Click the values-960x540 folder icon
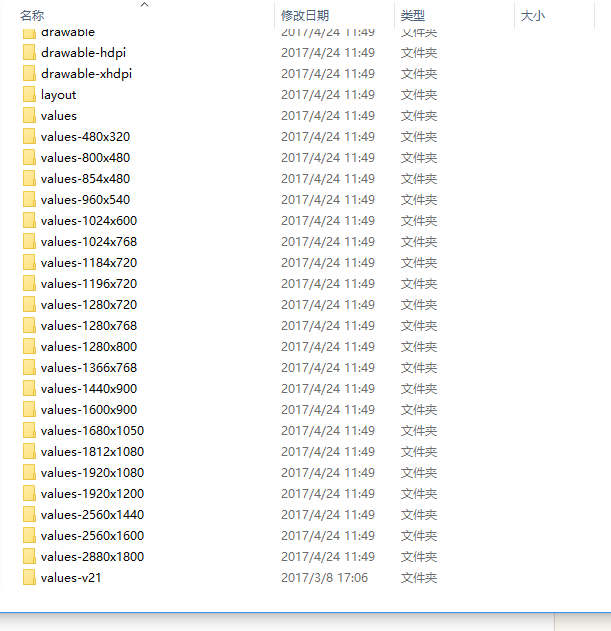 coord(29,200)
